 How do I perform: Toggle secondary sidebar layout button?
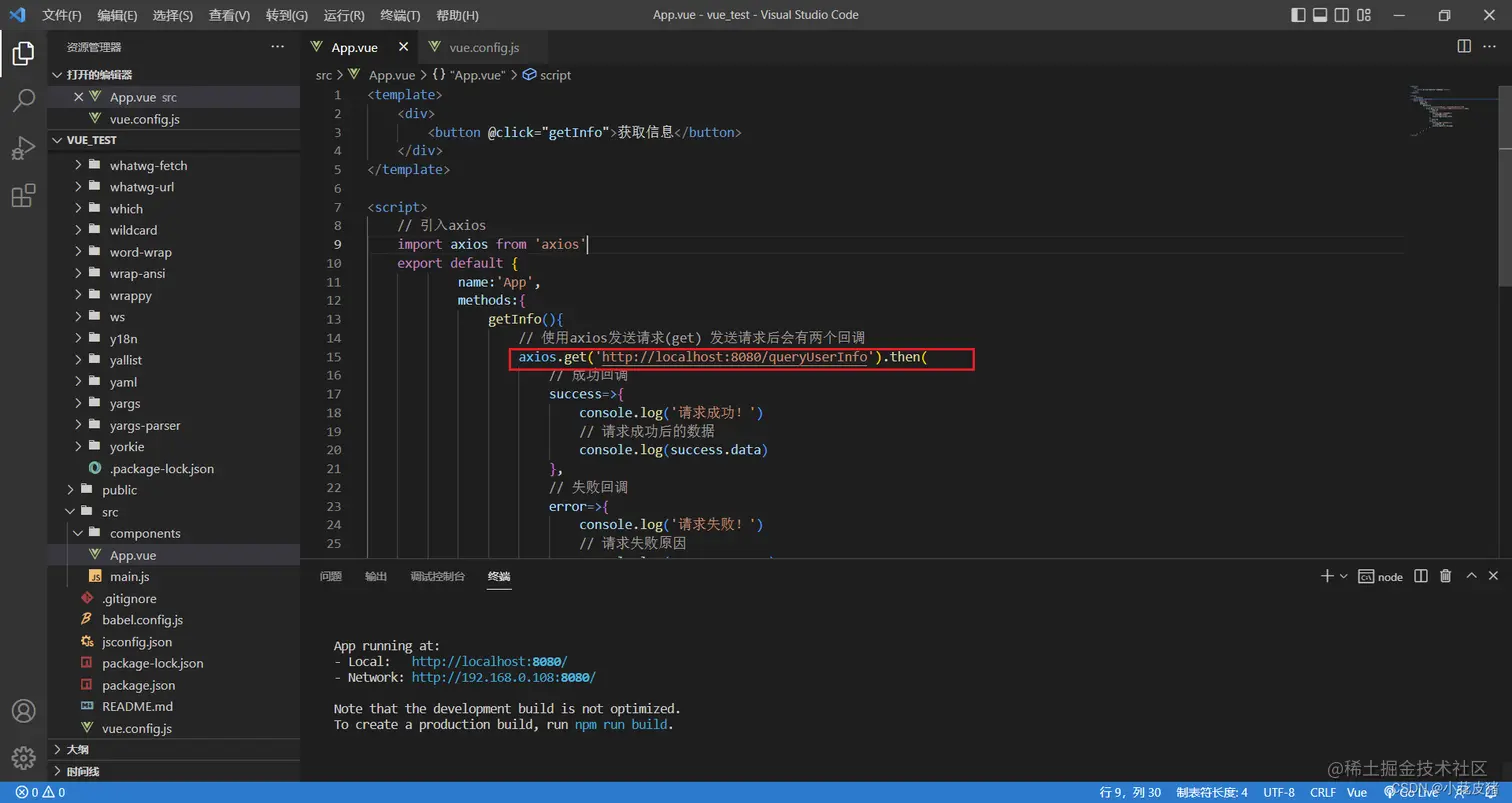(1343, 15)
